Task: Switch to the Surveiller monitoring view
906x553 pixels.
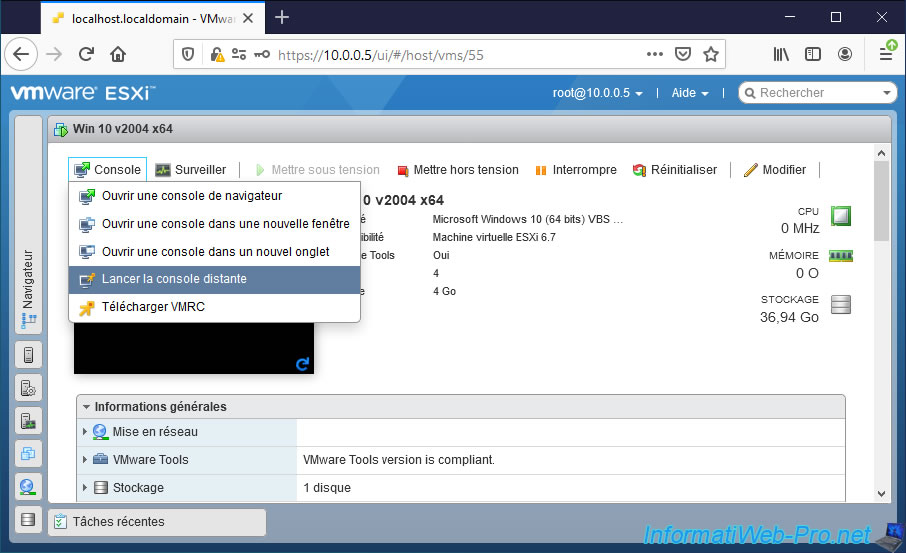Action: (191, 169)
